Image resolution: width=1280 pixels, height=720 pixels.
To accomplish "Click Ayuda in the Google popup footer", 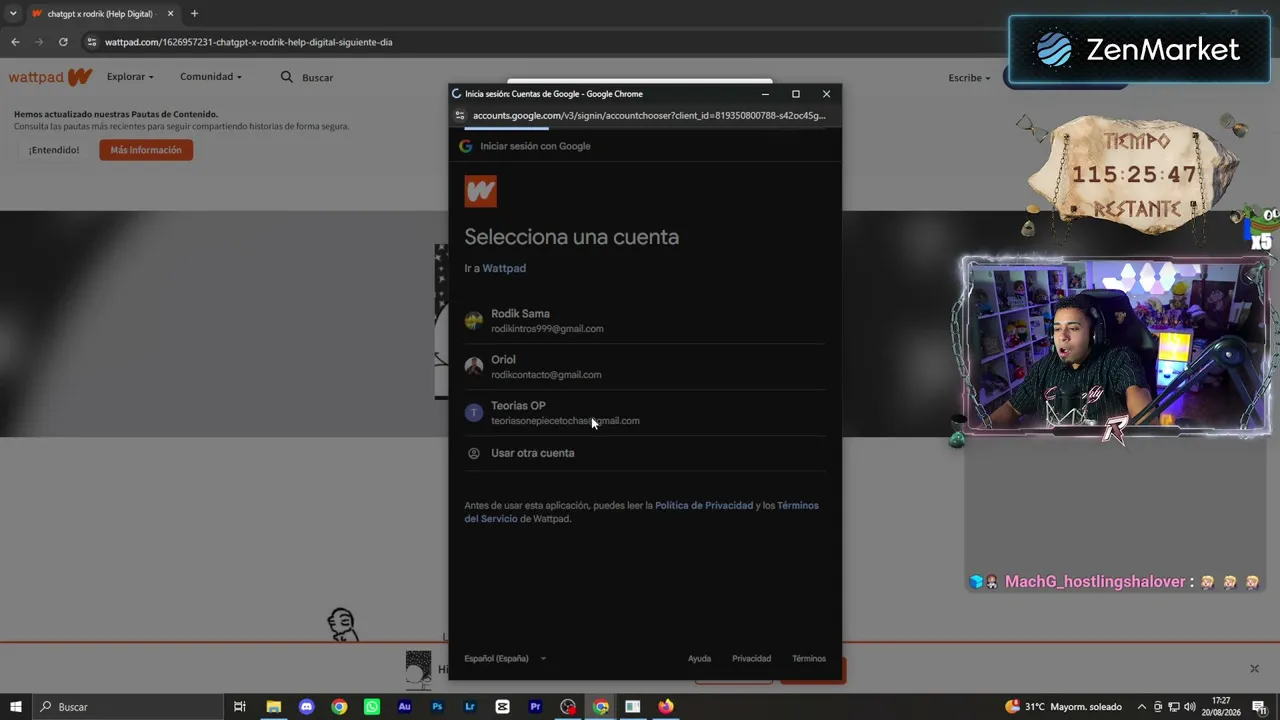I will coord(699,659).
